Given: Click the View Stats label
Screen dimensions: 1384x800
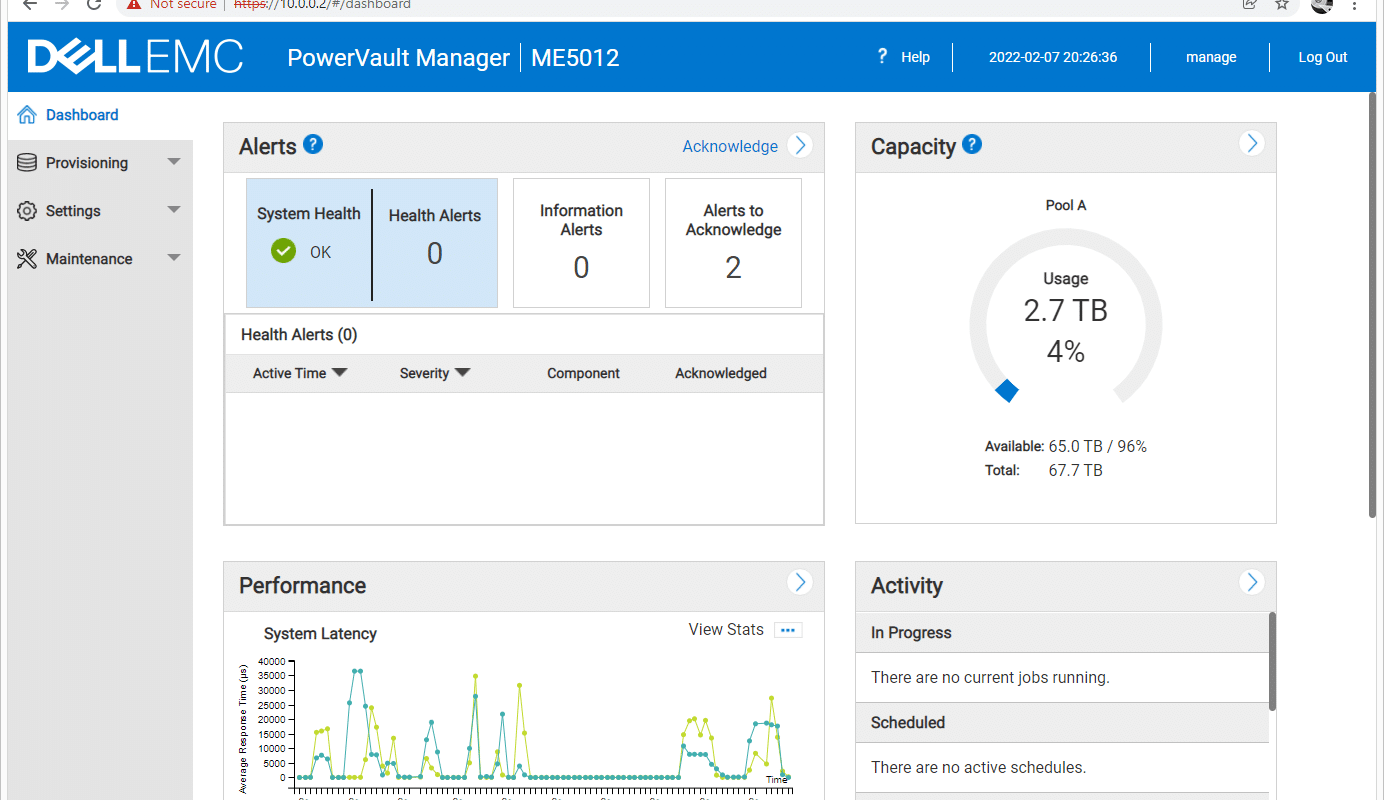Looking at the screenshot, I should click(726, 629).
